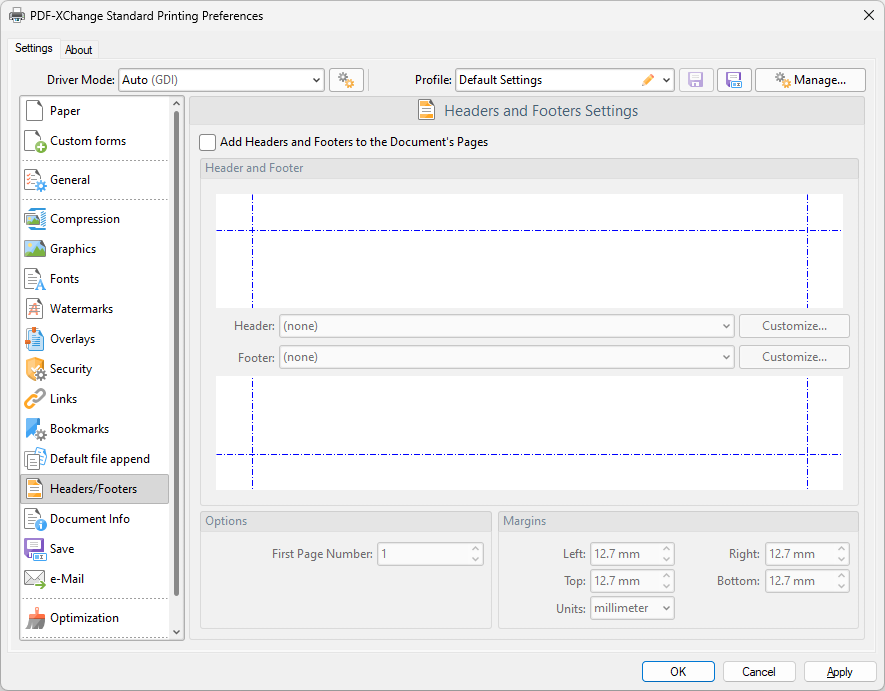Viewport: 885px width, 691px height.
Task: Open the Profile dropdown arrow
Action: tap(667, 80)
